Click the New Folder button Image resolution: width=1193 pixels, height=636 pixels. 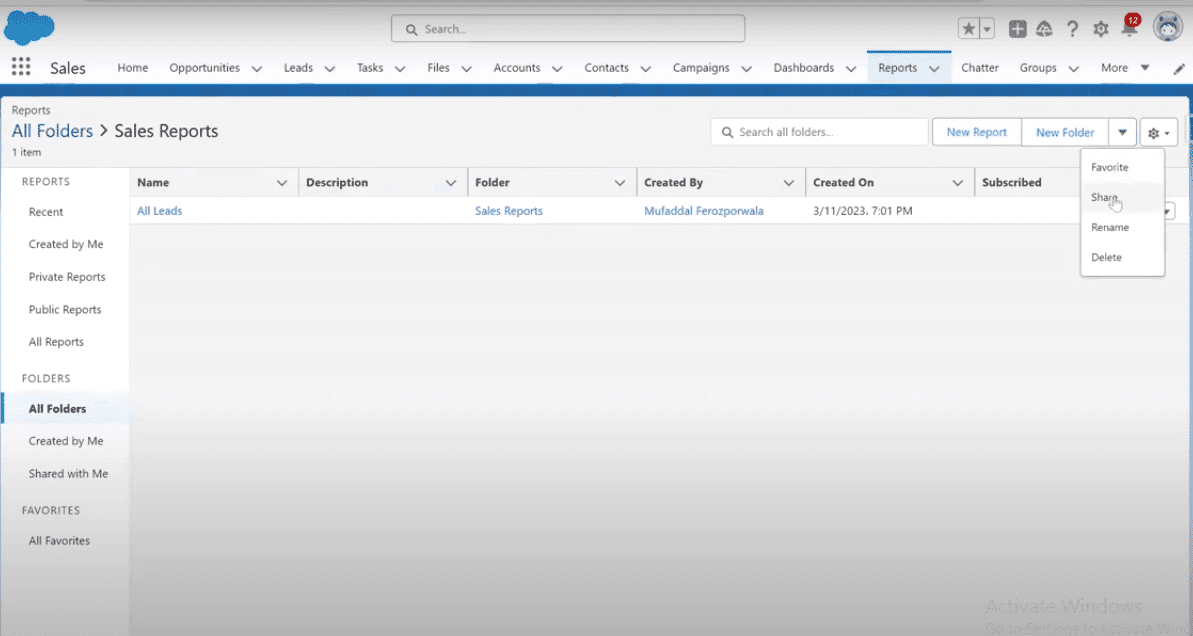(1064, 132)
